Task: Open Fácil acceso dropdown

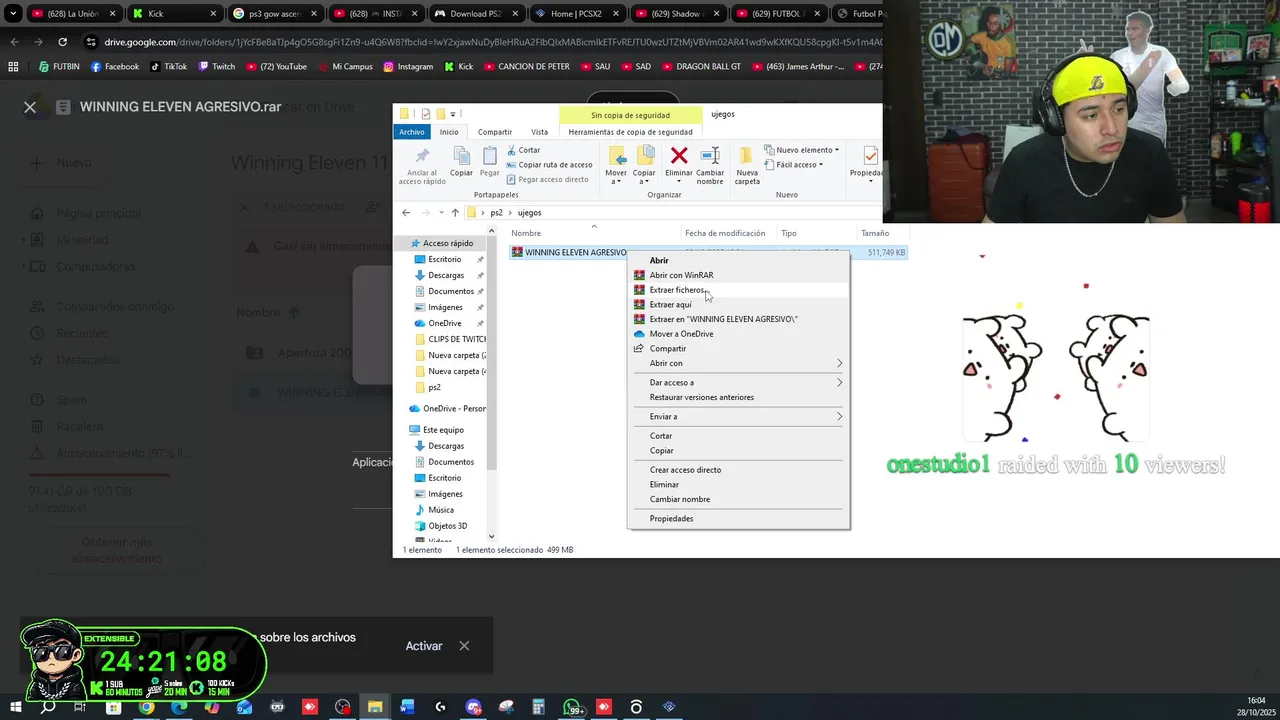Action: point(794,165)
